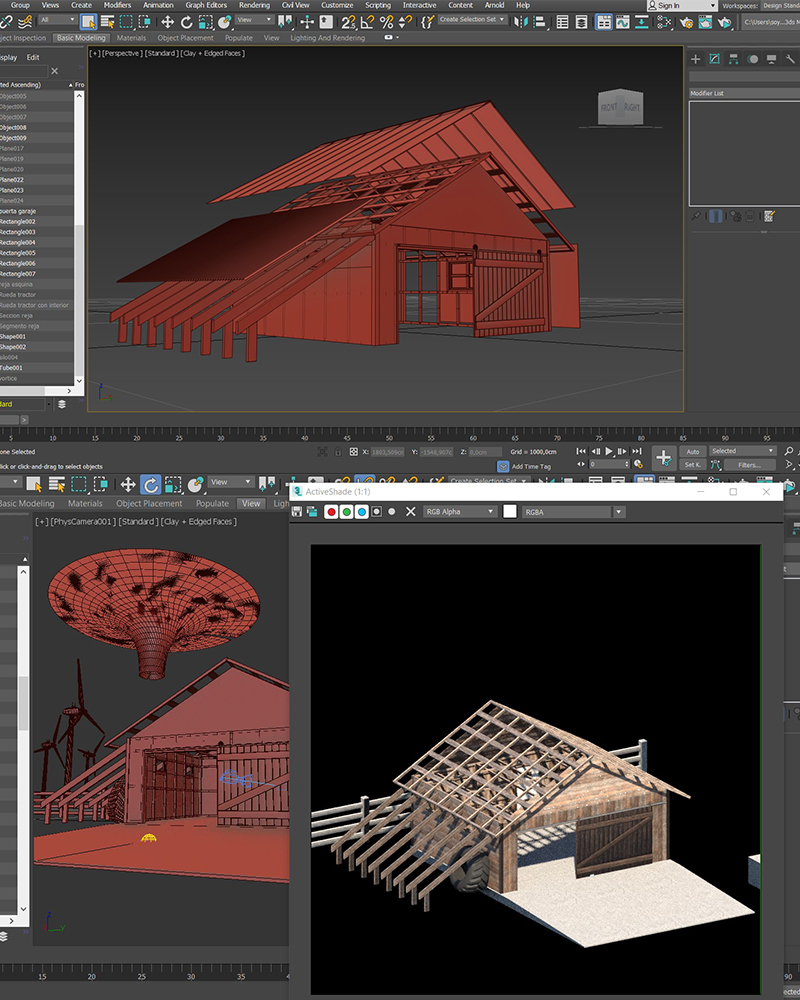Open Hierarchy tab in command panel

click(x=734, y=59)
